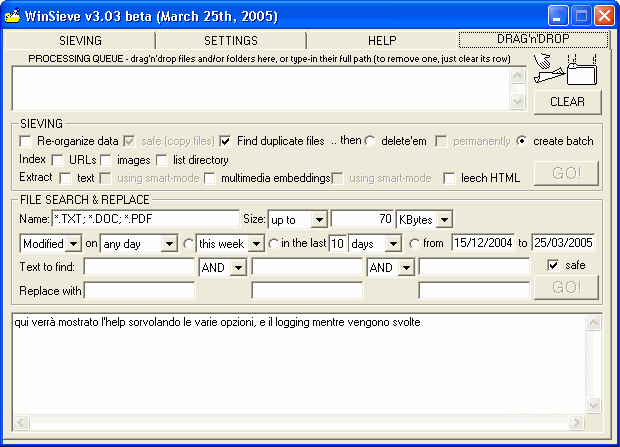Switch to the SIEVING tab
Screen dimensions: 620x447
coord(80,41)
